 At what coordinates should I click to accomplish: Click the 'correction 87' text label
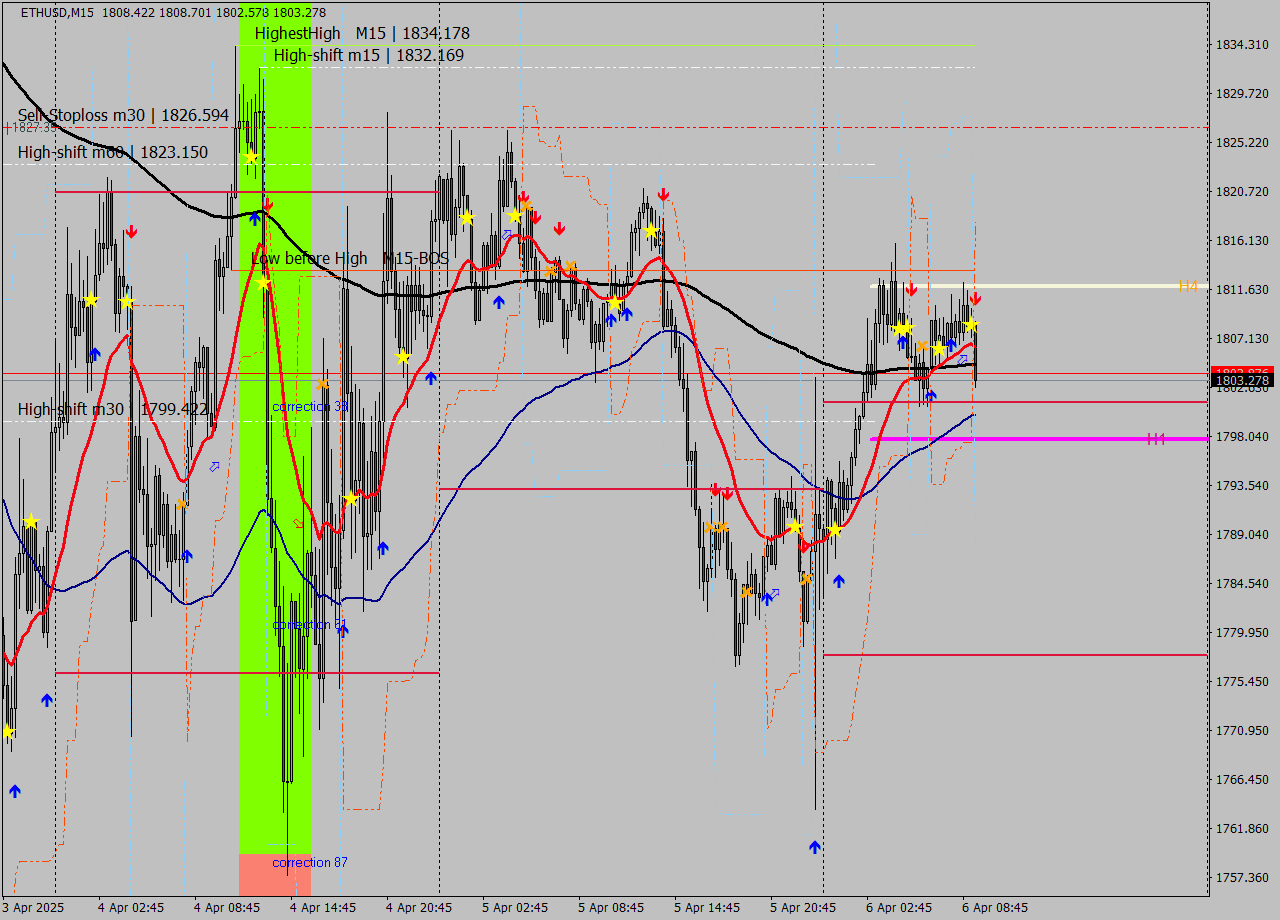tap(310, 862)
